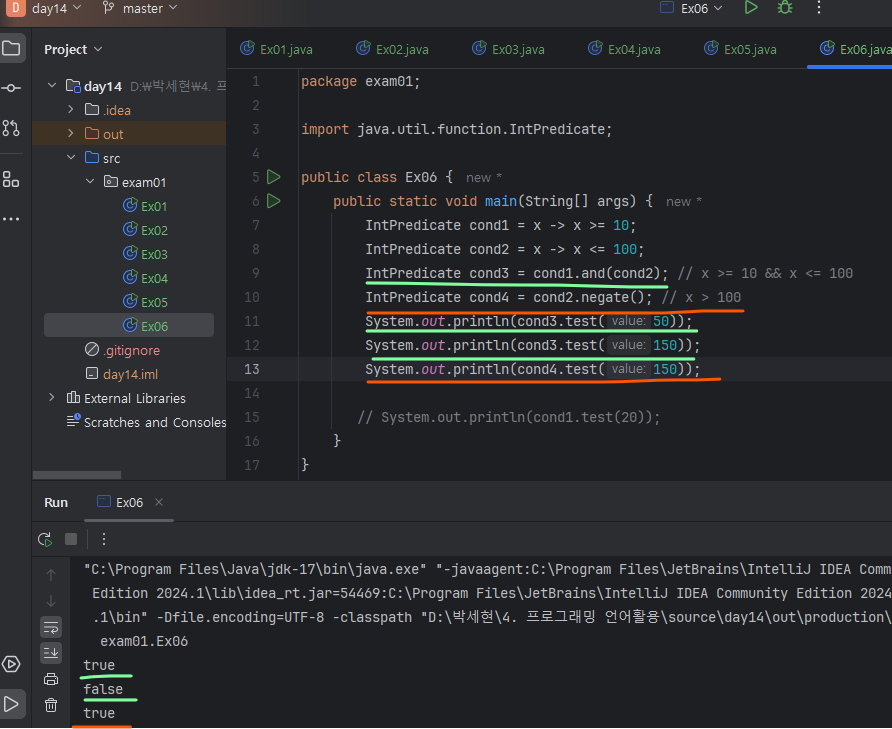Open the More Actions menu in the top toolbar
The height and width of the screenshot is (729, 892).
coord(819,8)
